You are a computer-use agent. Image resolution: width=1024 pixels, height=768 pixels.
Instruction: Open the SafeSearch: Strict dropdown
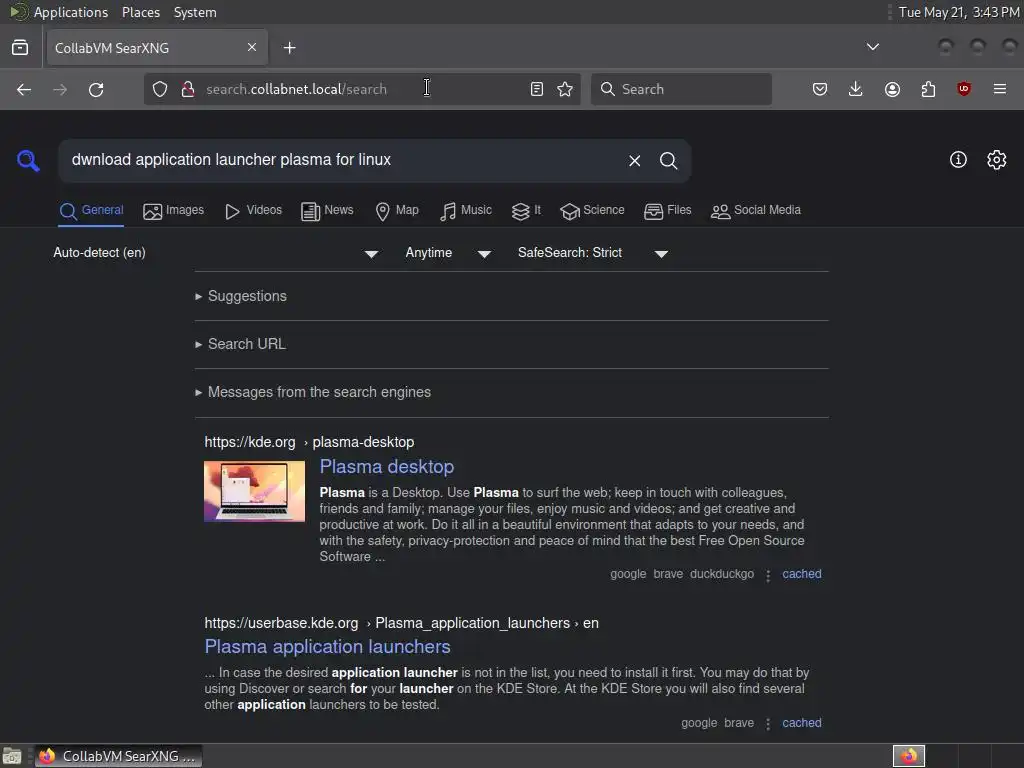coord(593,253)
